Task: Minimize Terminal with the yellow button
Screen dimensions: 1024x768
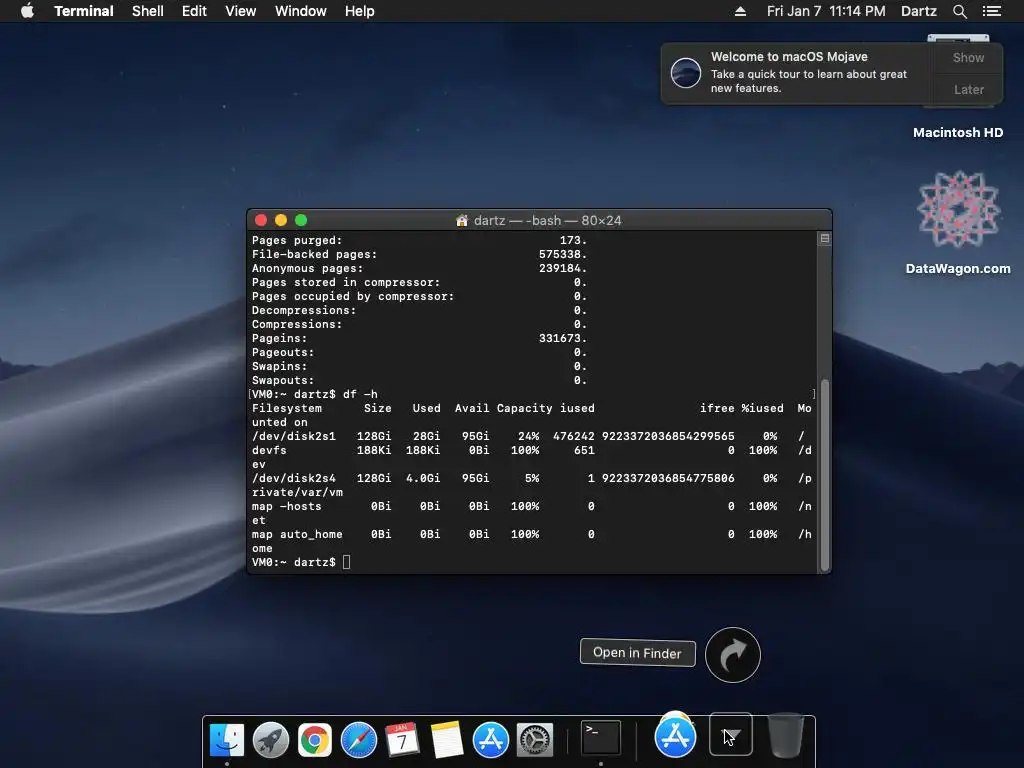Action: point(281,220)
